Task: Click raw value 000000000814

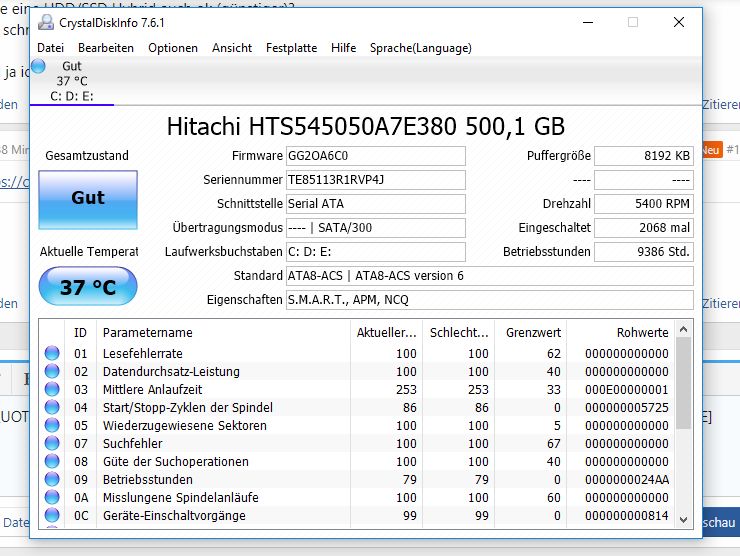Action: click(x=626, y=515)
